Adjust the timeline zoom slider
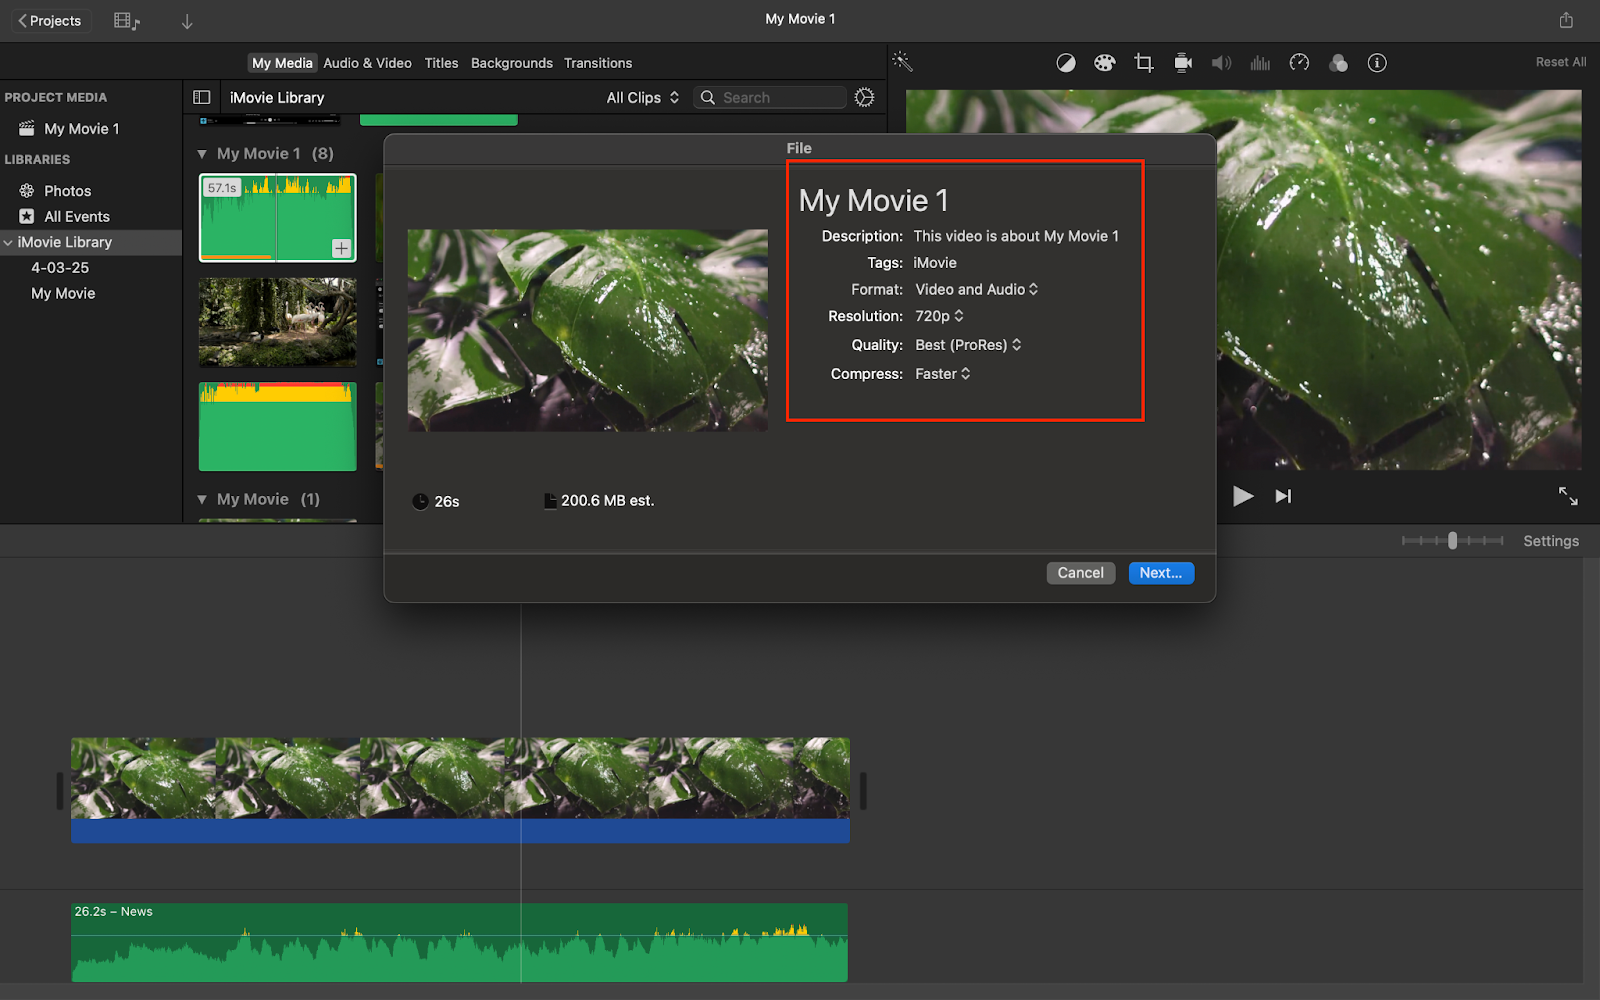This screenshot has width=1600, height=1000. (1452, 541)
